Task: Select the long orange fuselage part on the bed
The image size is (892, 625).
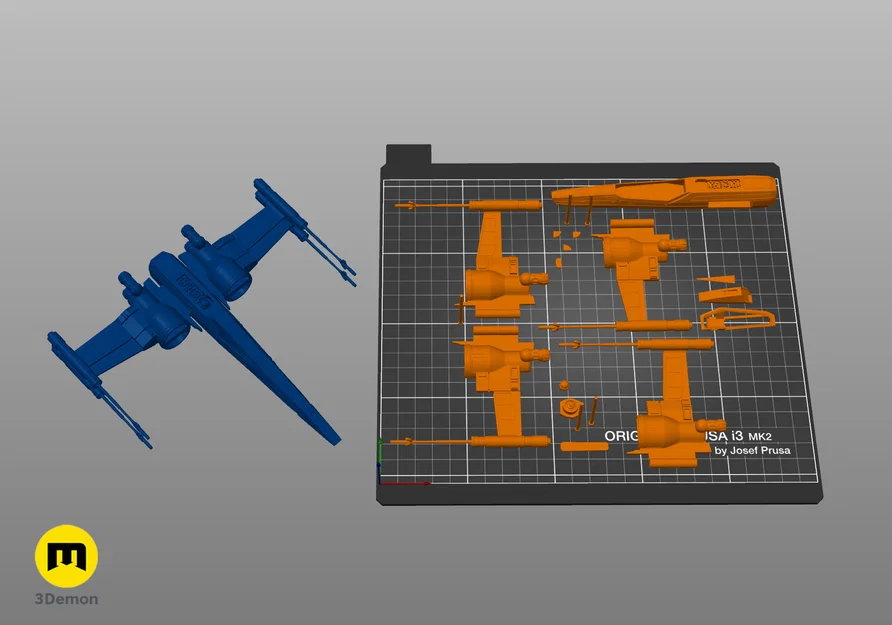Action: 664,191
